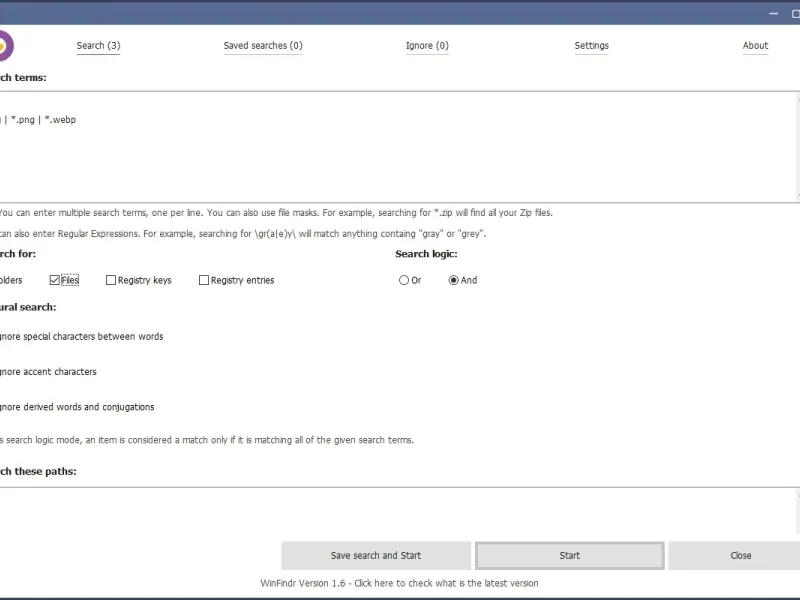Click the Search logic: heading

pyautogui.click(x=426, y=254)
